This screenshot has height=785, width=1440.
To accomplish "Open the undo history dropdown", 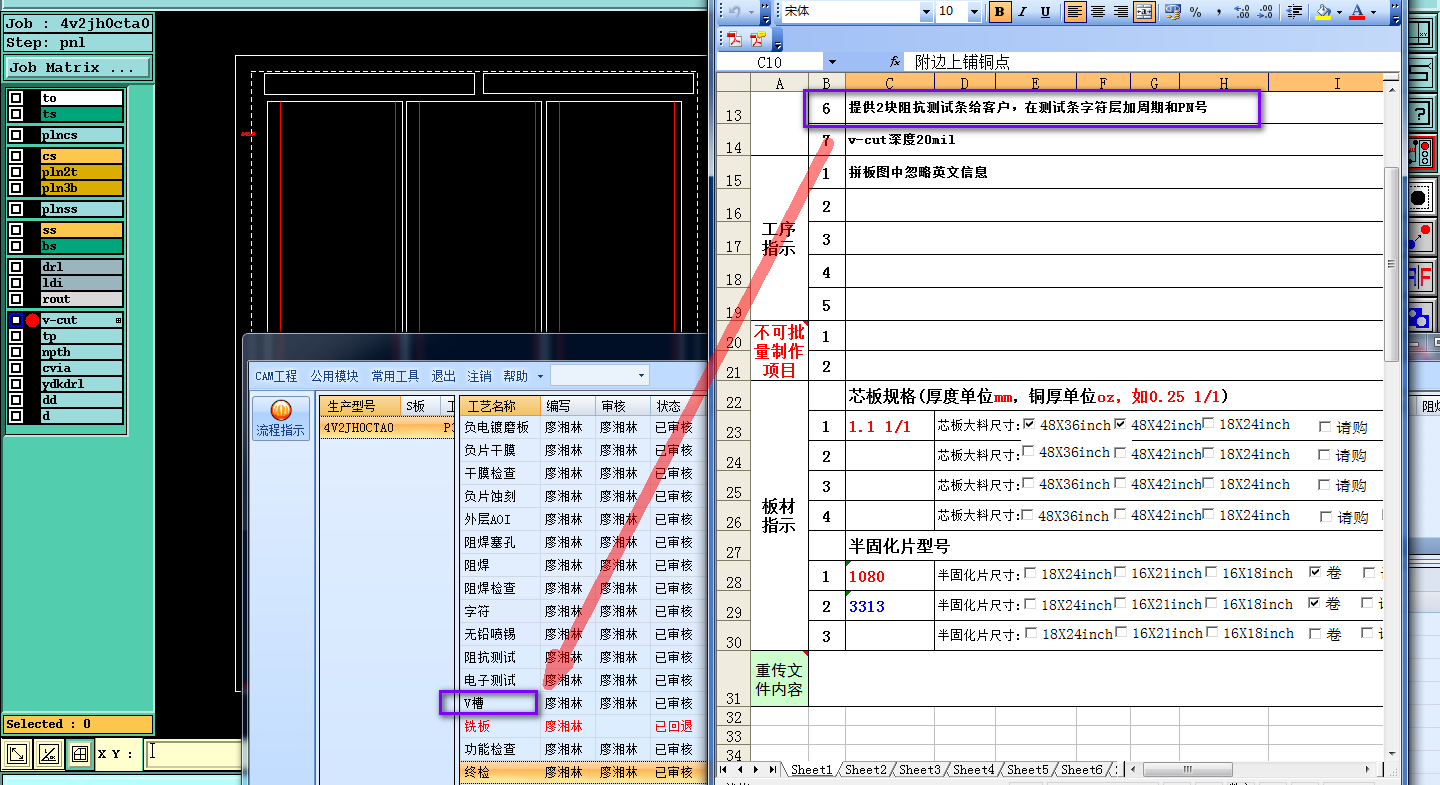I will coord(751,12).
